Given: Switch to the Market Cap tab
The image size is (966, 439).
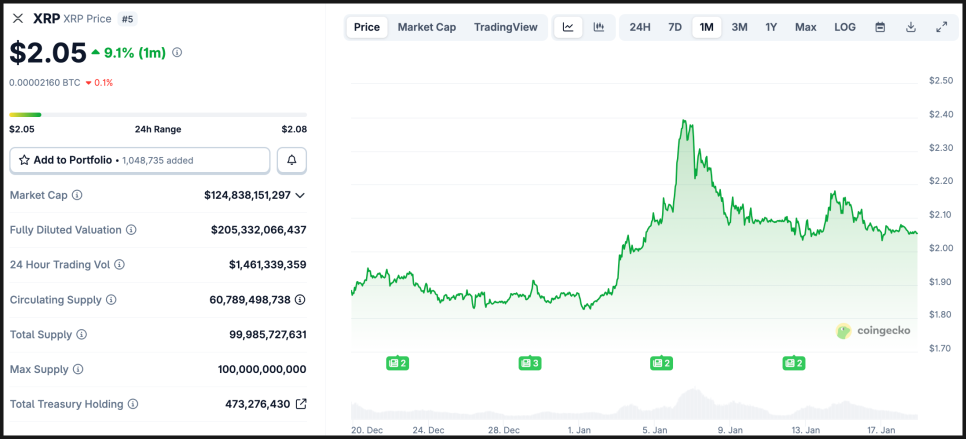Looking at the screenshot, I should pos(426,27).
